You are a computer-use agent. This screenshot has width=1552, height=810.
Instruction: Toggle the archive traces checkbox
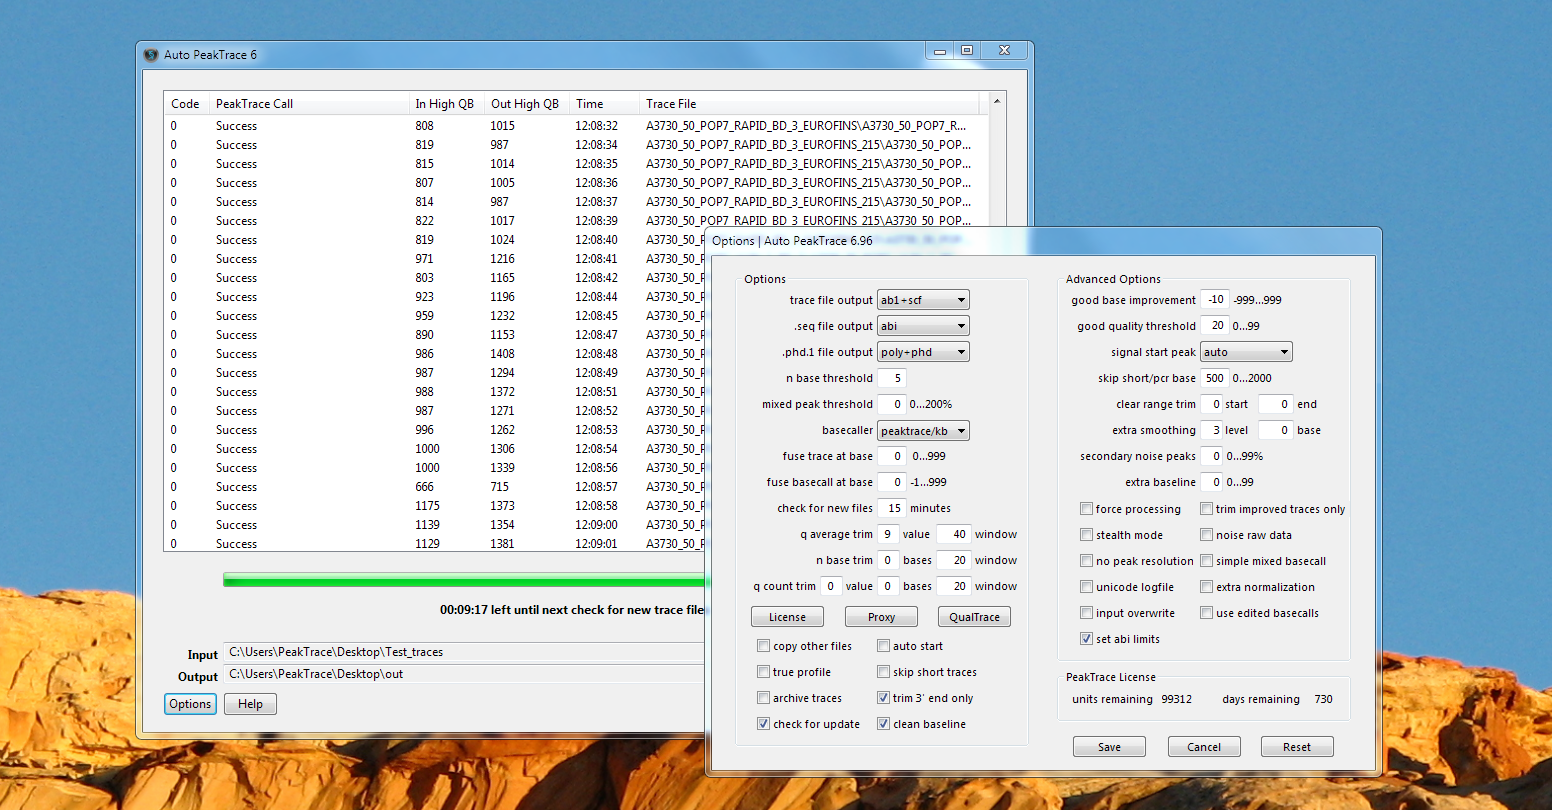point(764,698)
